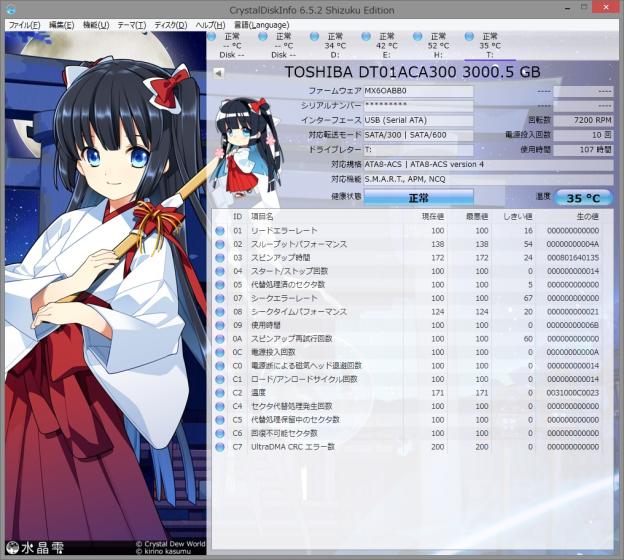Click the firmware field MX6OABB0

[x=419, y=91]
